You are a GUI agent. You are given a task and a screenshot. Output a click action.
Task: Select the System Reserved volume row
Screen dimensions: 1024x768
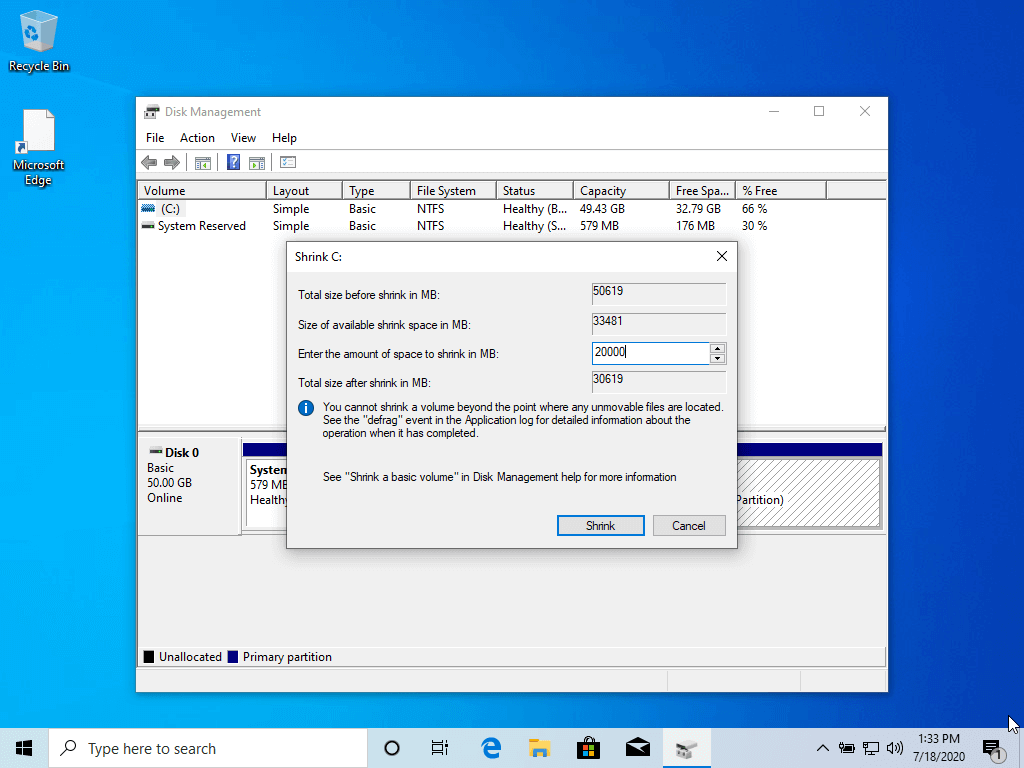201,226
